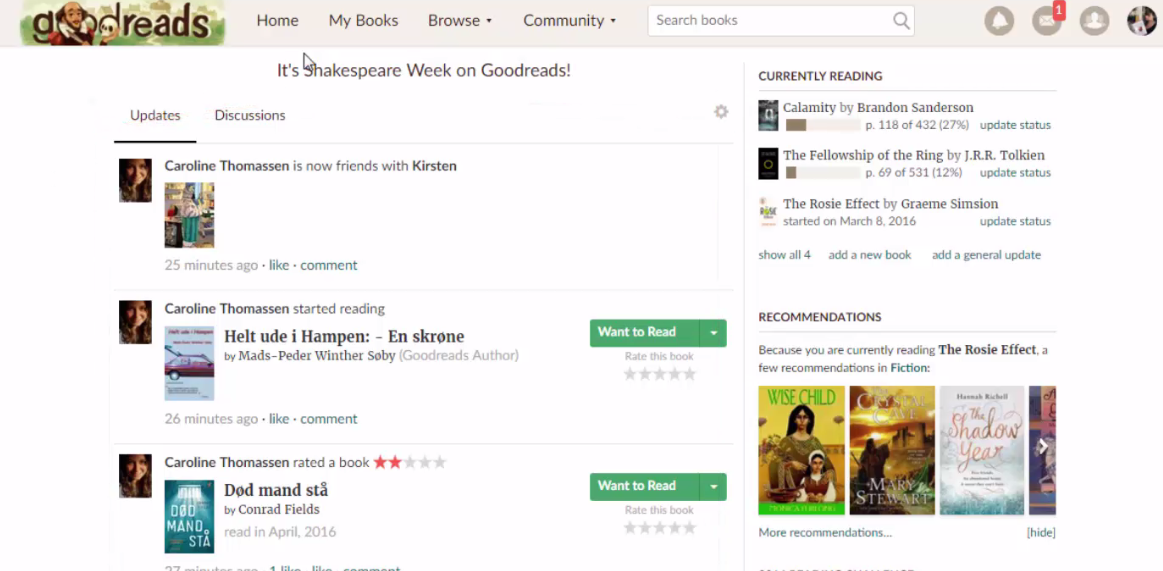Image resolution: width=1163 pixels, height=571 pixels.
Task: Click add a new book link
Action: click(x=869, y=255)
